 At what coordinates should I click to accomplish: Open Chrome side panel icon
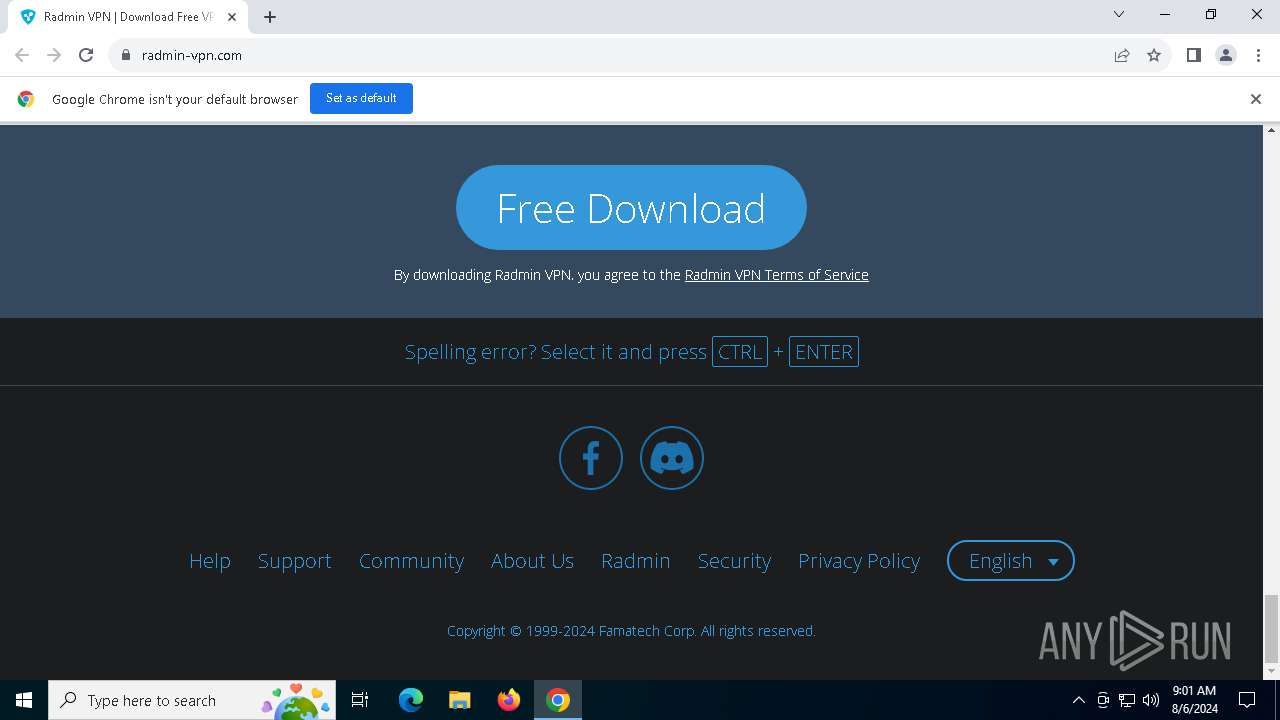[x=1193, y=55]
